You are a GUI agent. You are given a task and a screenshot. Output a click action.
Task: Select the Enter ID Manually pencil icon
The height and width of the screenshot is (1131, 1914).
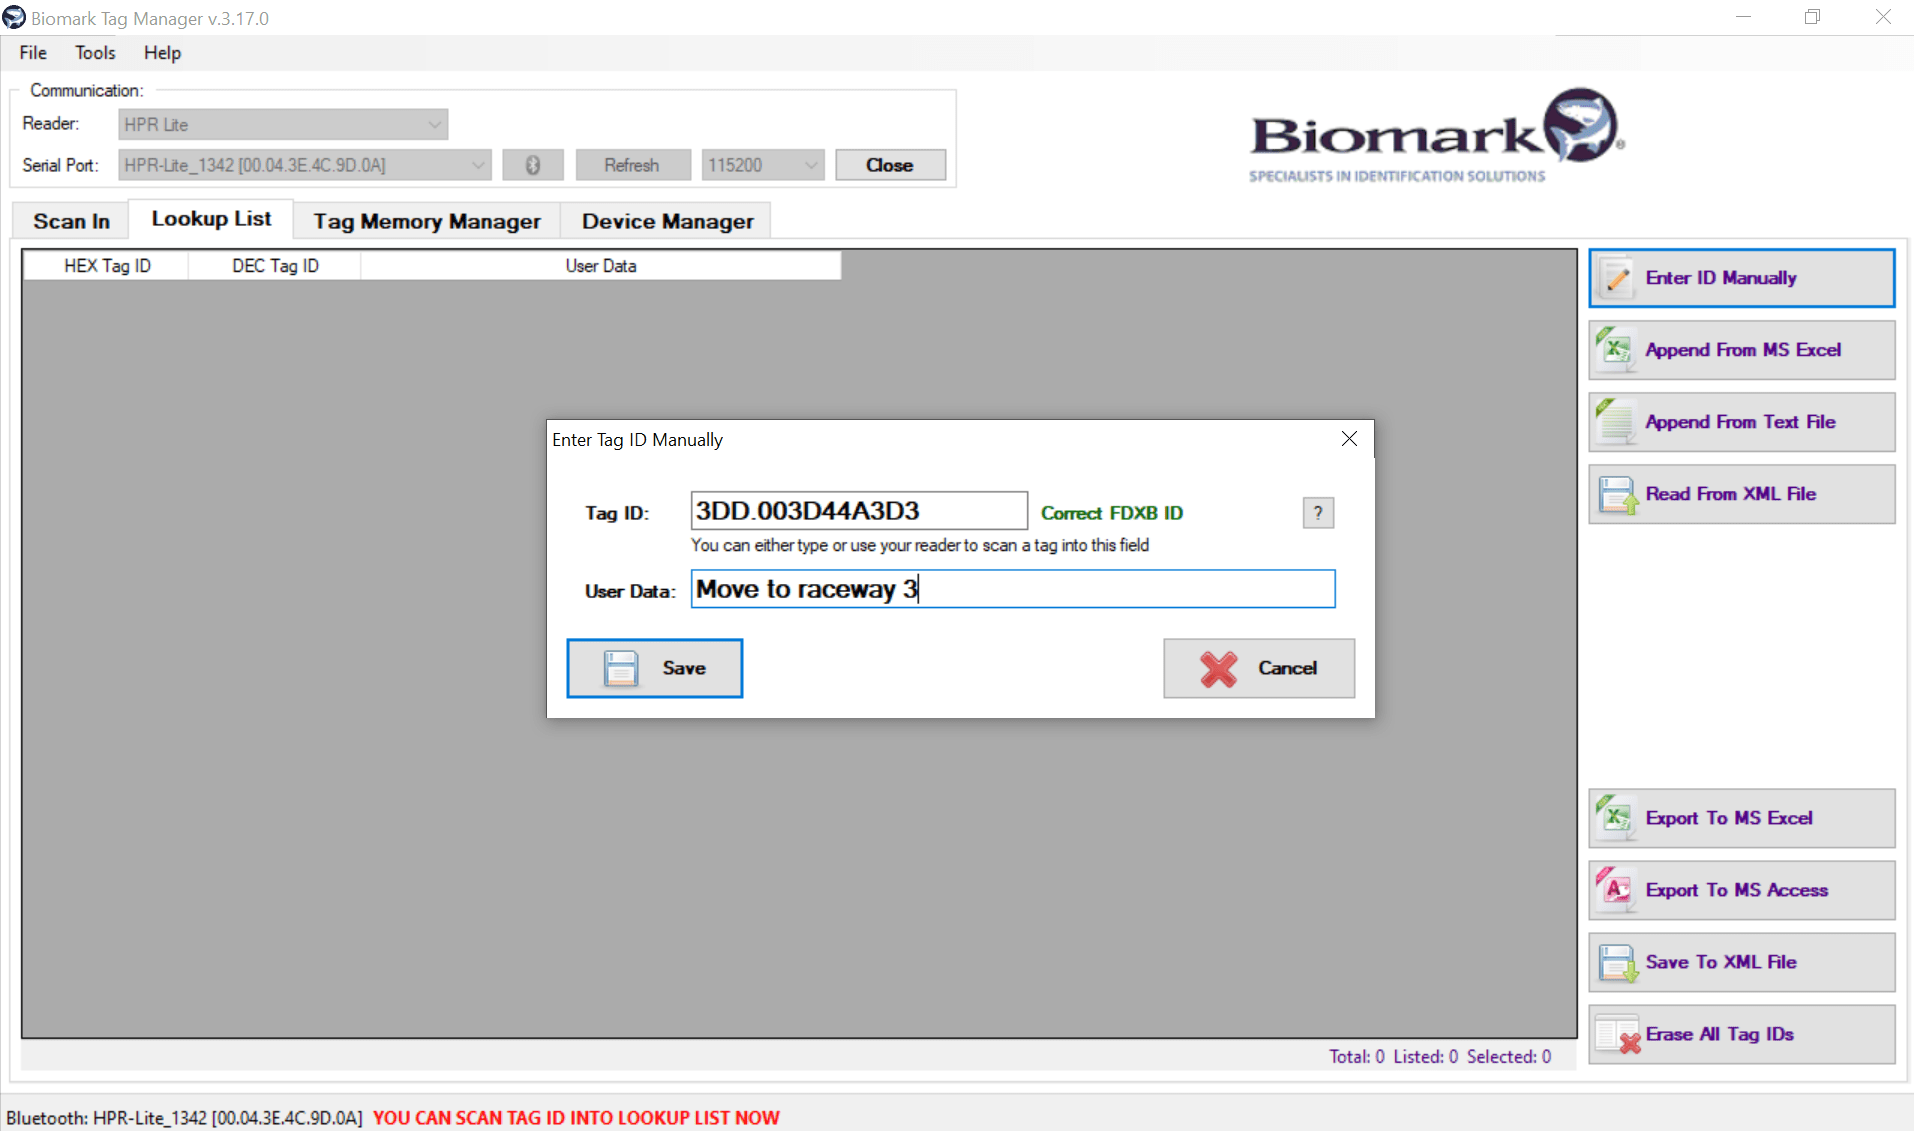(x=1616, y=277)
